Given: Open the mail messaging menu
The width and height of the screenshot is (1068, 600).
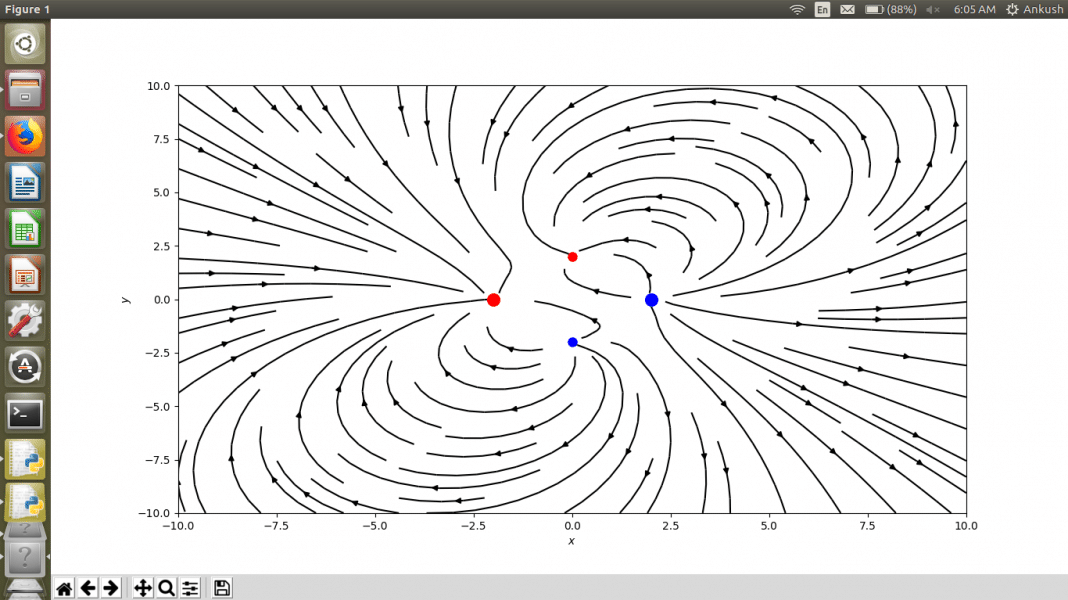Looking at the screenshot, I should click(847, 9).
